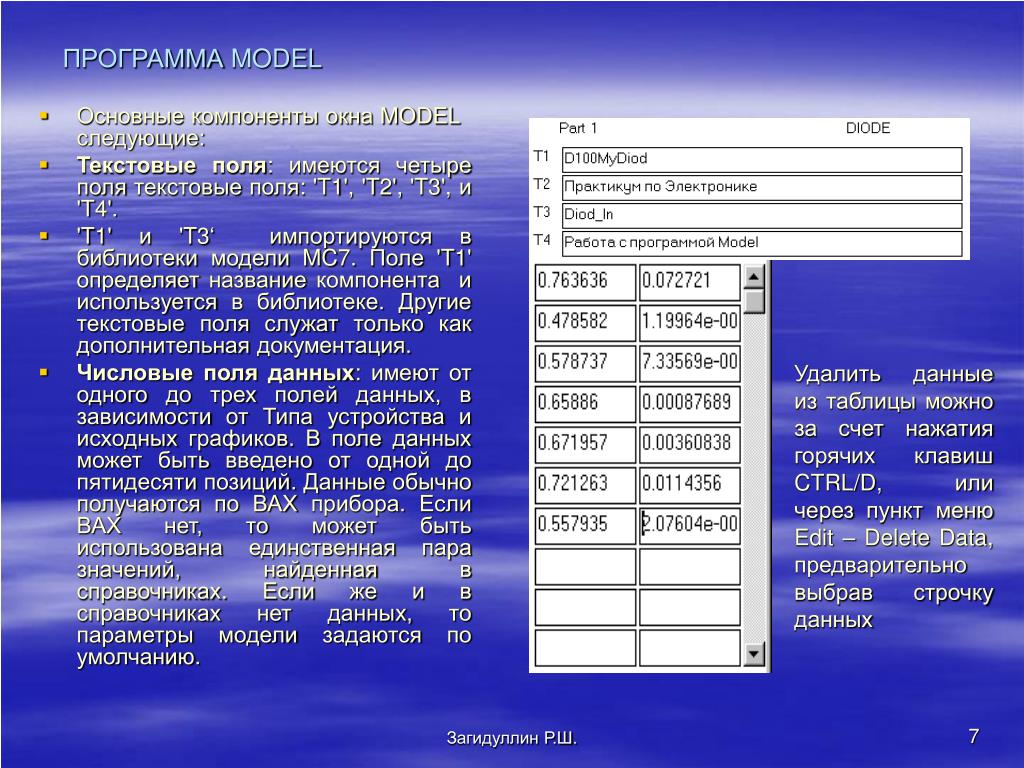This screenshot has width=1024, height=768.
Task: Click the text Edit – Delete Data,
Action: pos(893,538)
